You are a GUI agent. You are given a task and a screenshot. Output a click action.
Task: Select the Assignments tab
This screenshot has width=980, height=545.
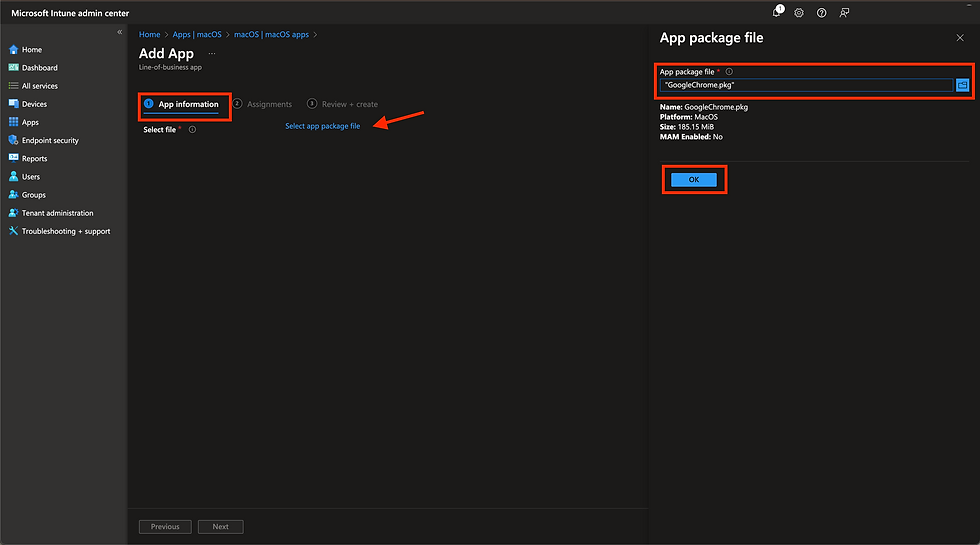click(262, 104)
